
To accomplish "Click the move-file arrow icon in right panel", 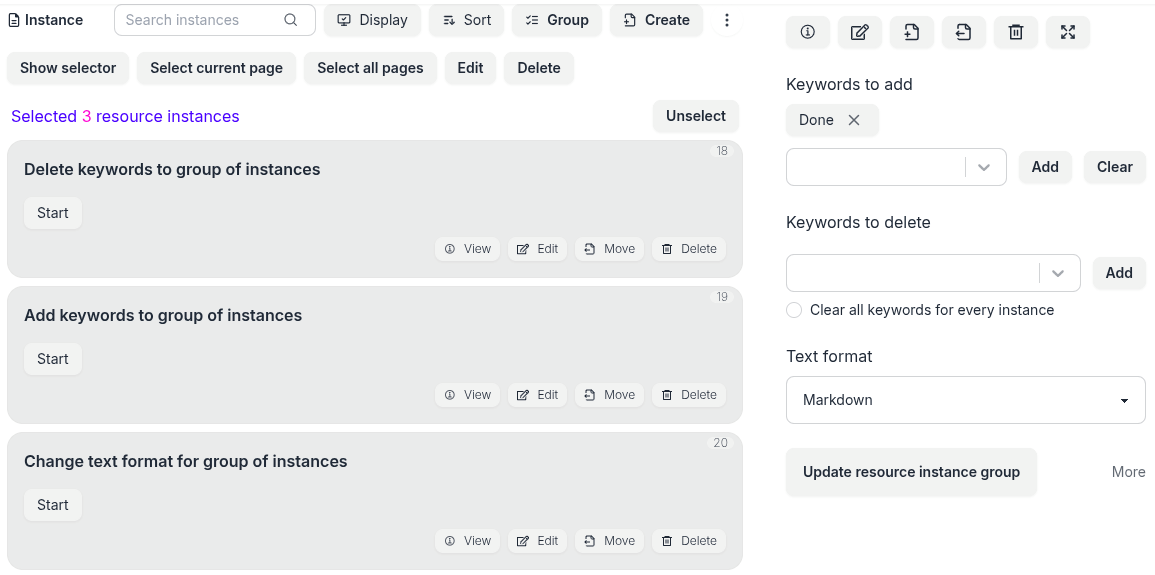I will click(964, 33).
